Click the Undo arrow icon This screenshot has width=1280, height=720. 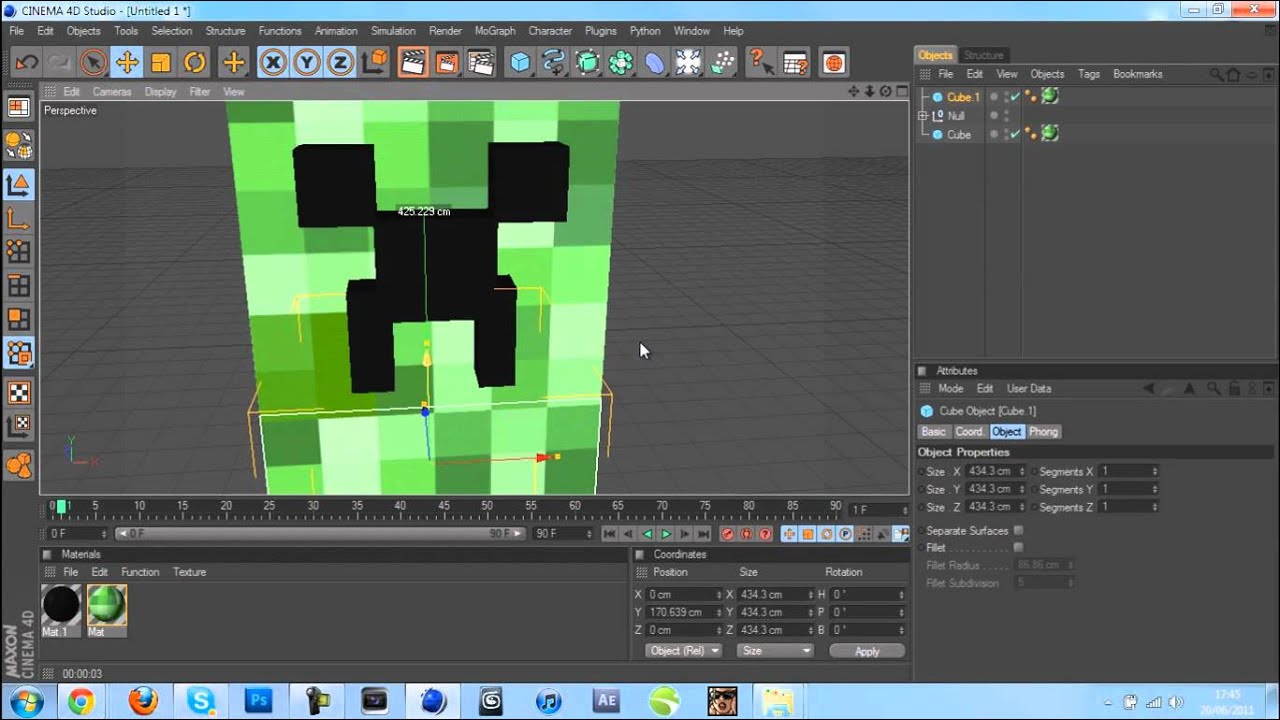(x=26, y=63)
